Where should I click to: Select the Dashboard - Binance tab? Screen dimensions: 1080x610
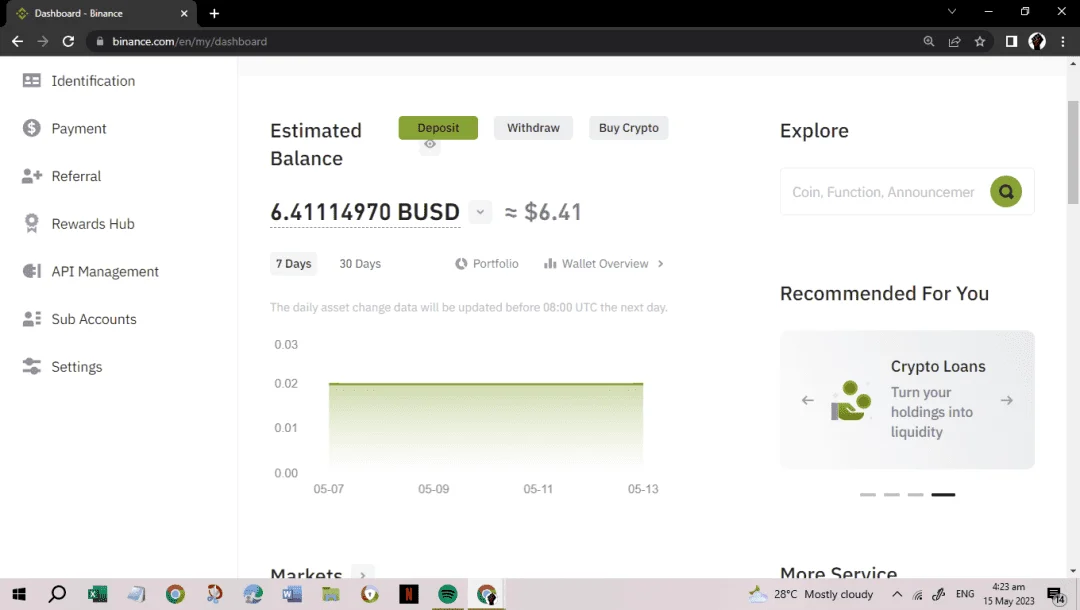pos(100,14)
